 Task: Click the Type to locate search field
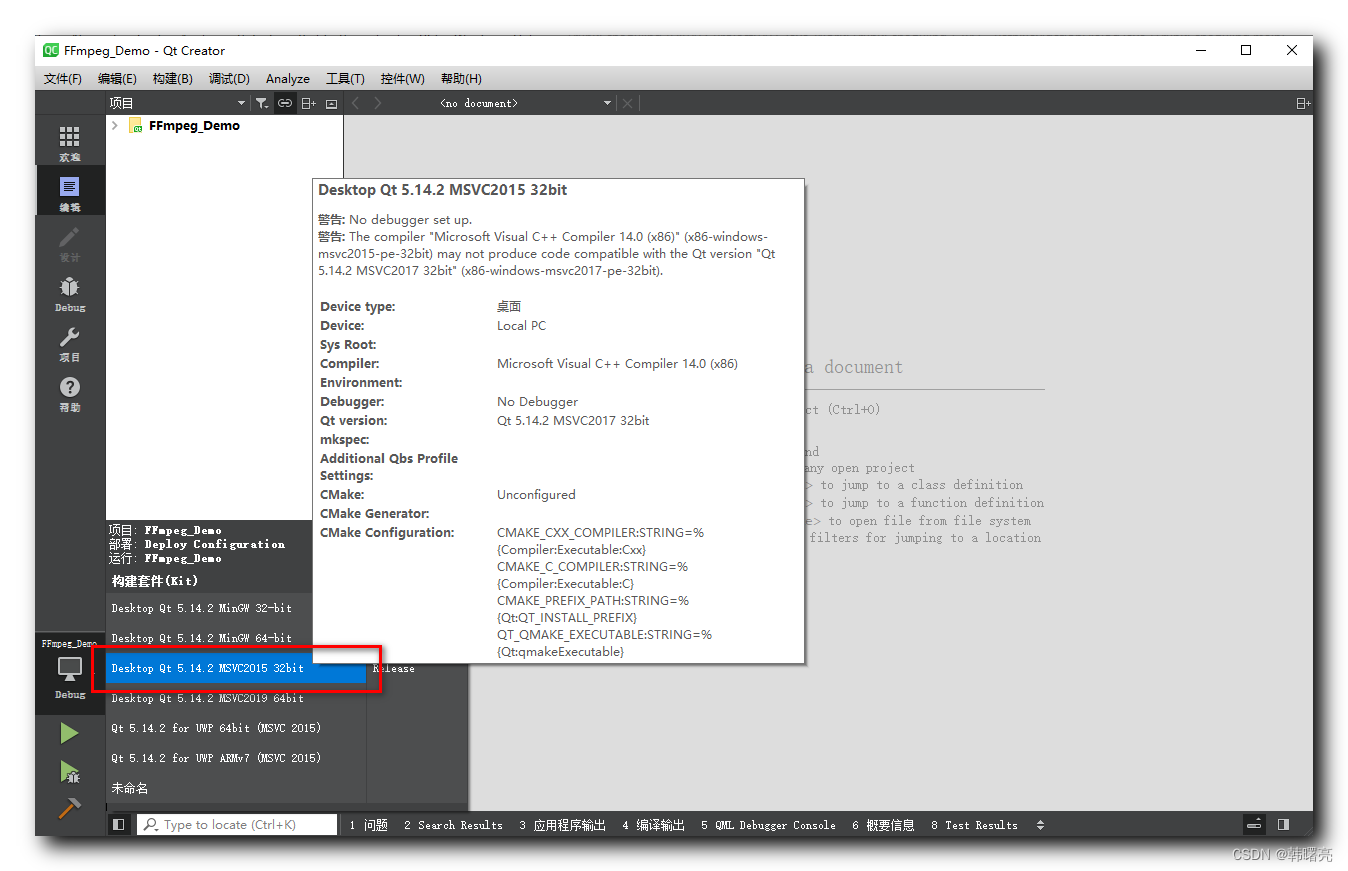pyautogui.click(x=237, y=824)
